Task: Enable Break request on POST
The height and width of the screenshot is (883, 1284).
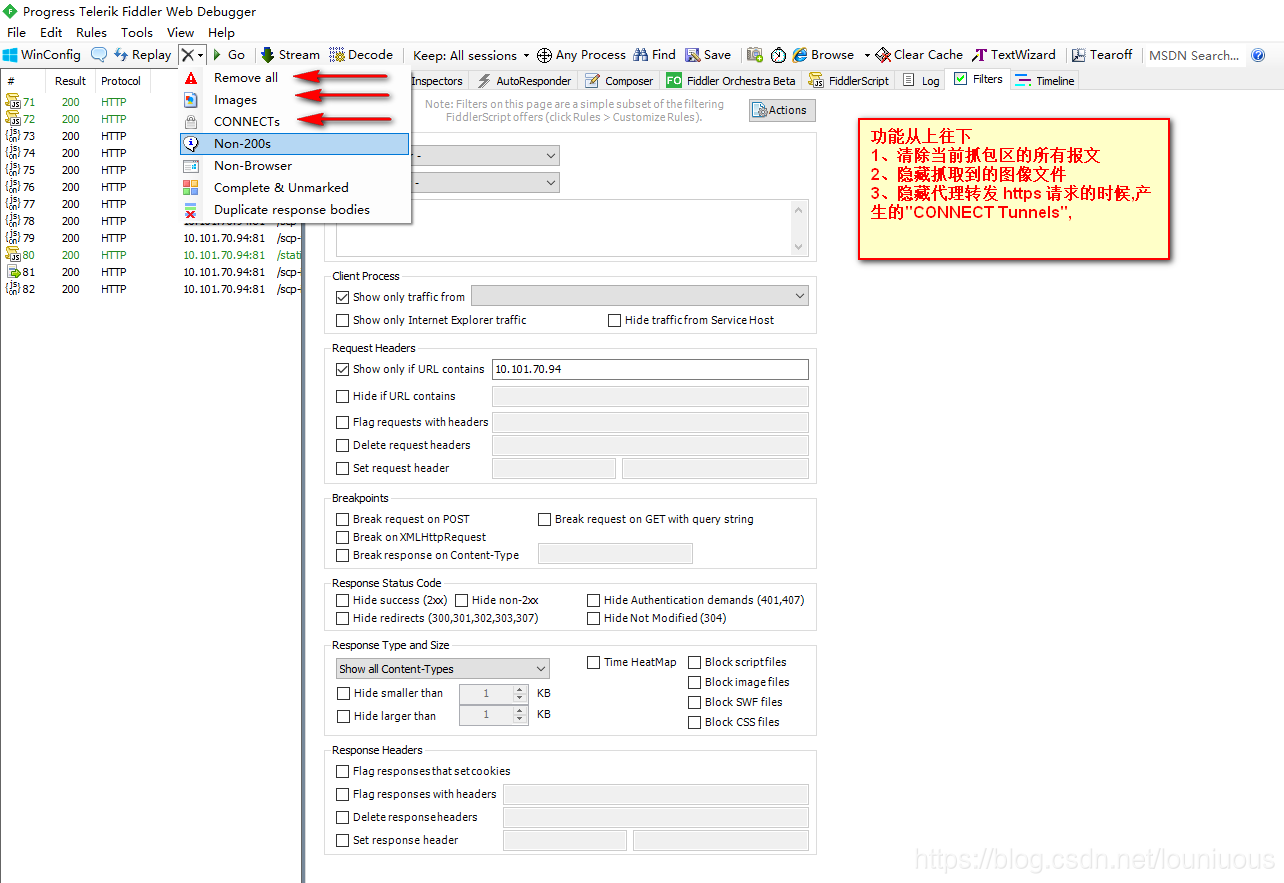Action: 343,519
